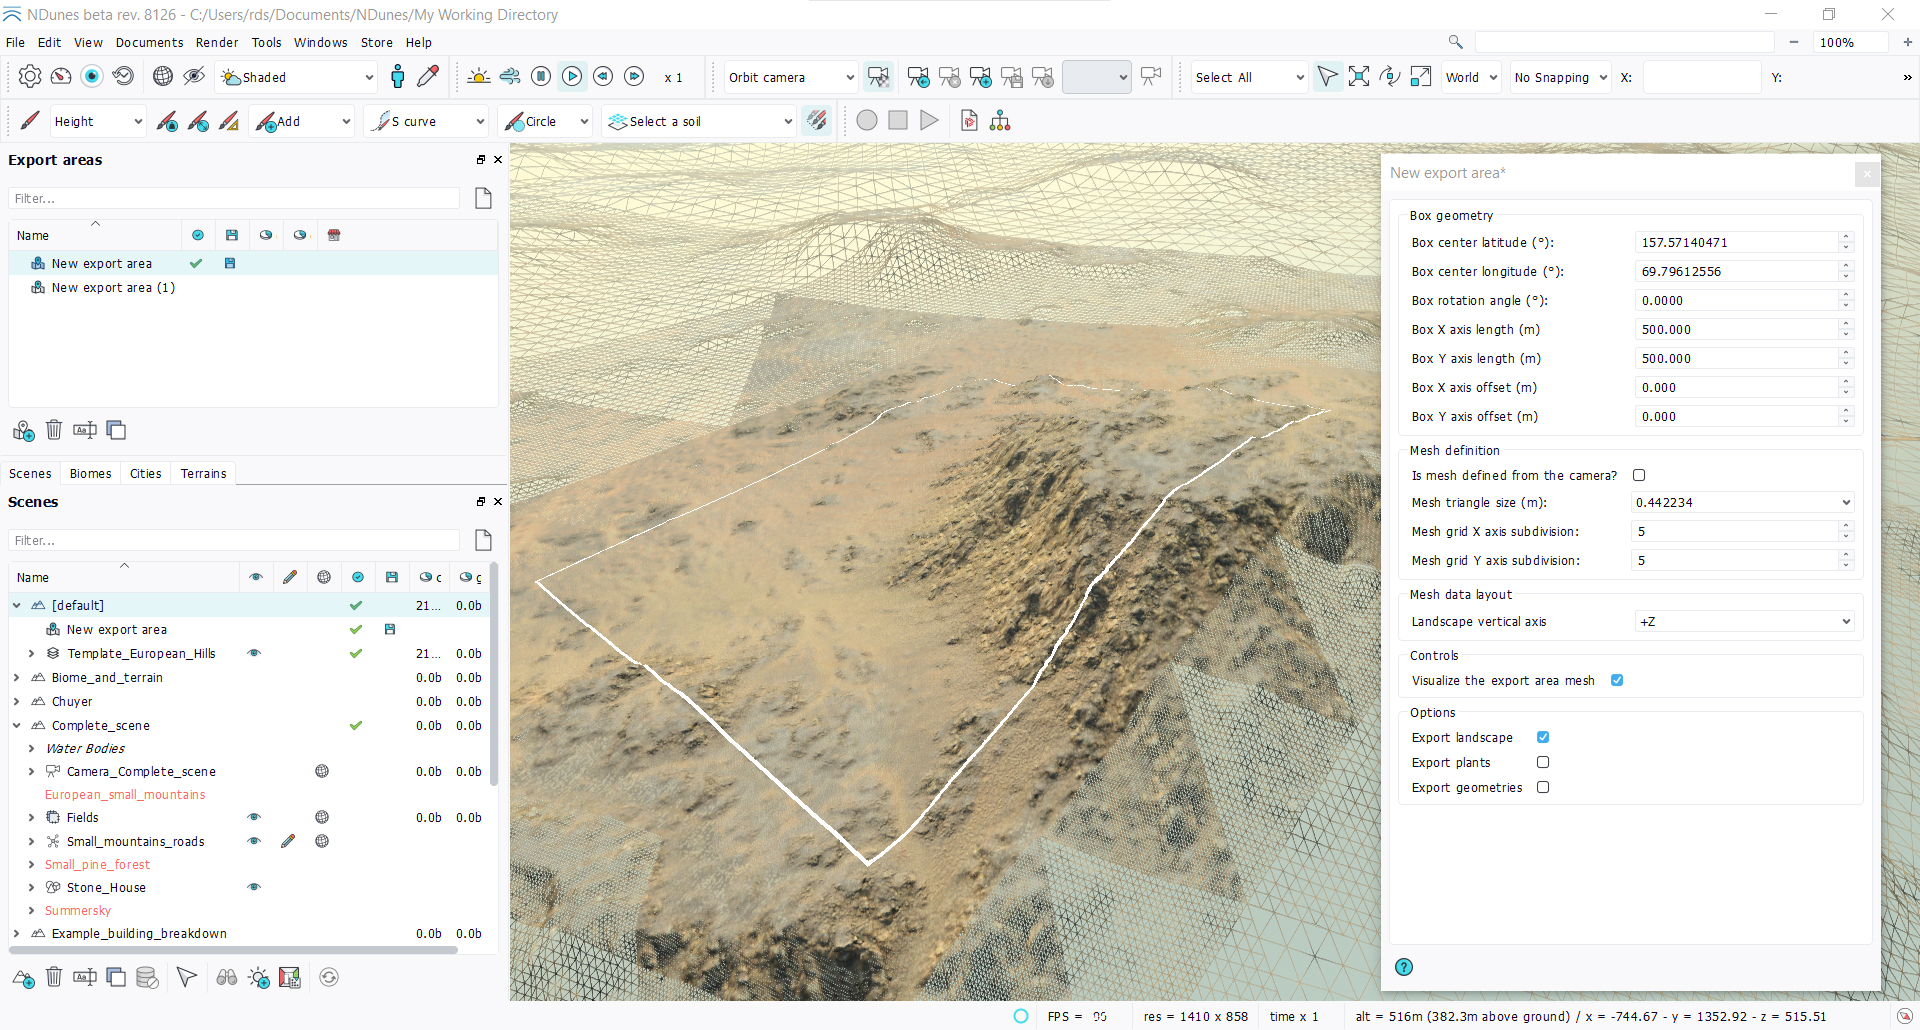Open the Render menu
1920x1030 pixels.
(x=217, y=43)
